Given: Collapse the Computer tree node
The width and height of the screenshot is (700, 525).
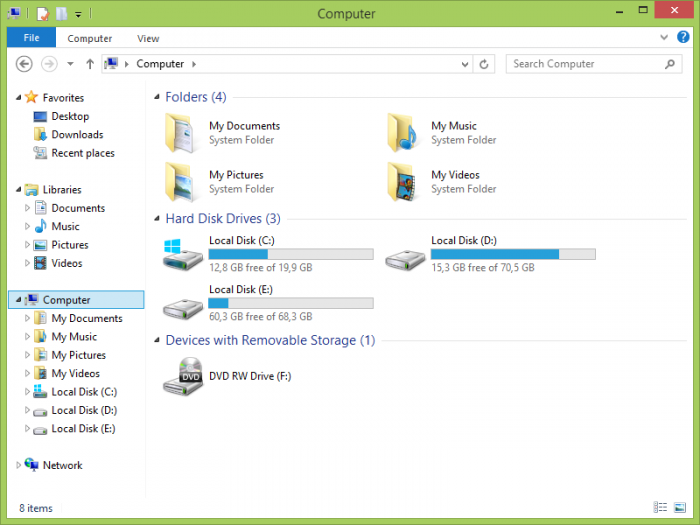Looking at the screenshot, I should pos(18,300).
